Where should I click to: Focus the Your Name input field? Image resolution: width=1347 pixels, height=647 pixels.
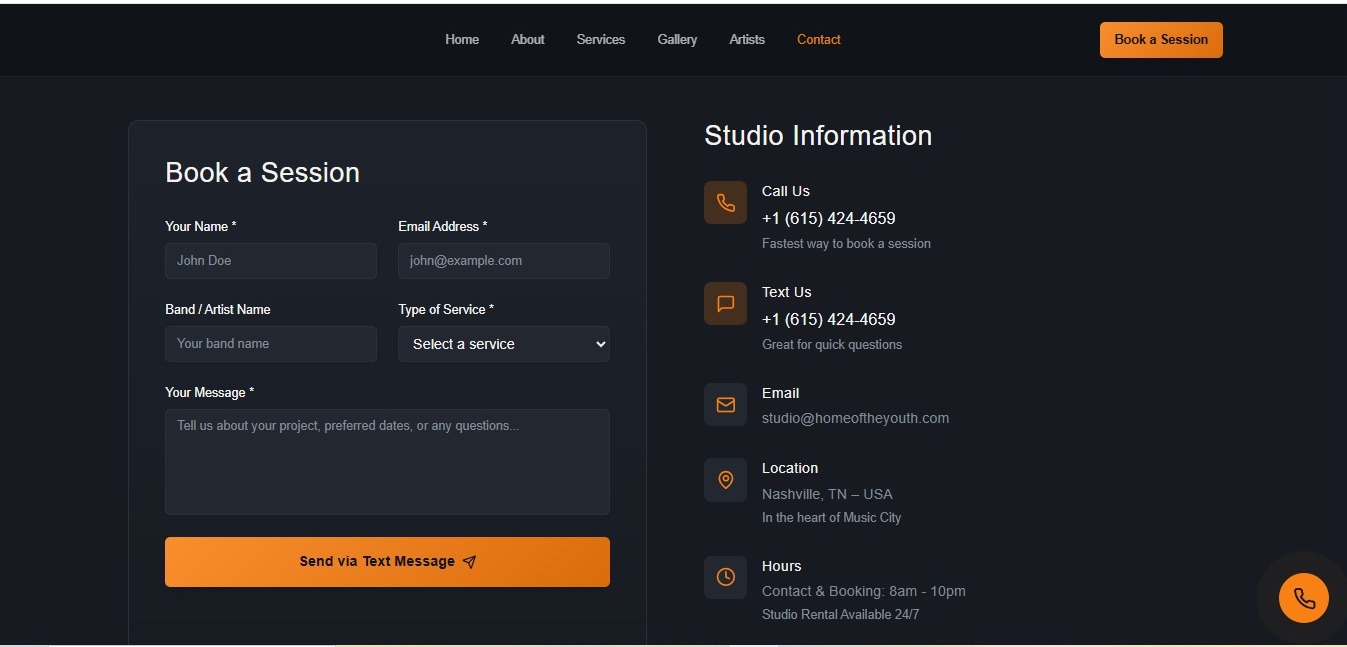point(270,261)
